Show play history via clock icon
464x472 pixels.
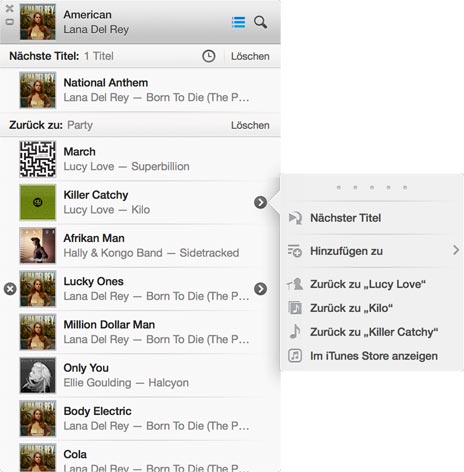click(209, 56)
